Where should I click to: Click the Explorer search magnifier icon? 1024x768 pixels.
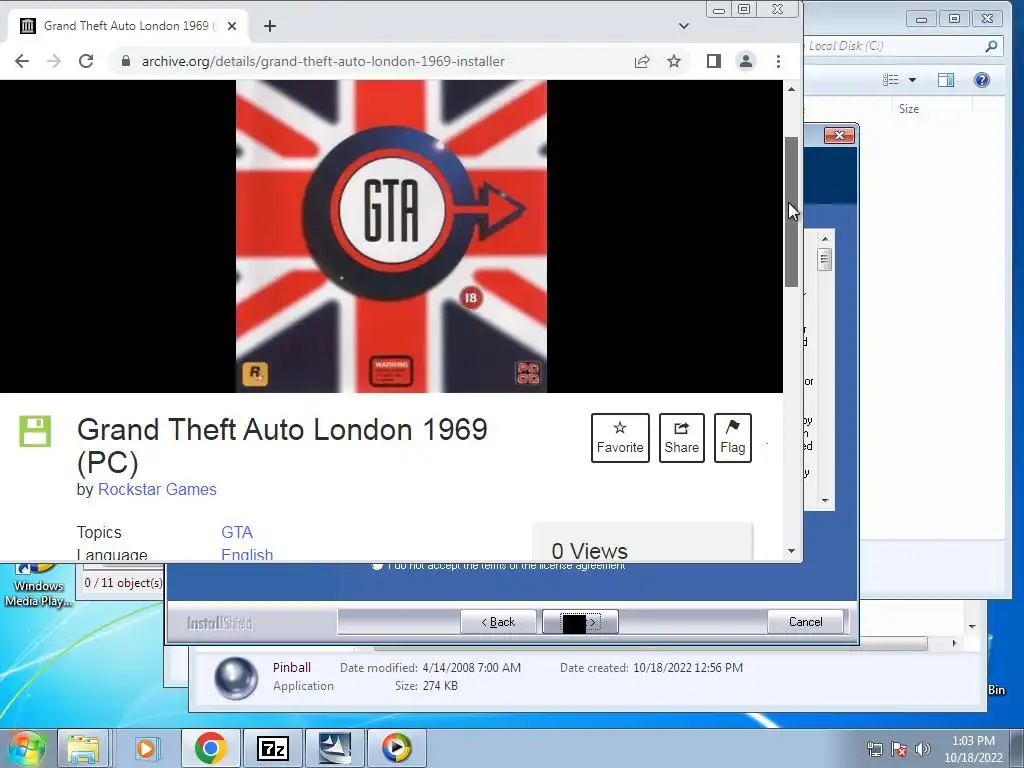(991, 46)
